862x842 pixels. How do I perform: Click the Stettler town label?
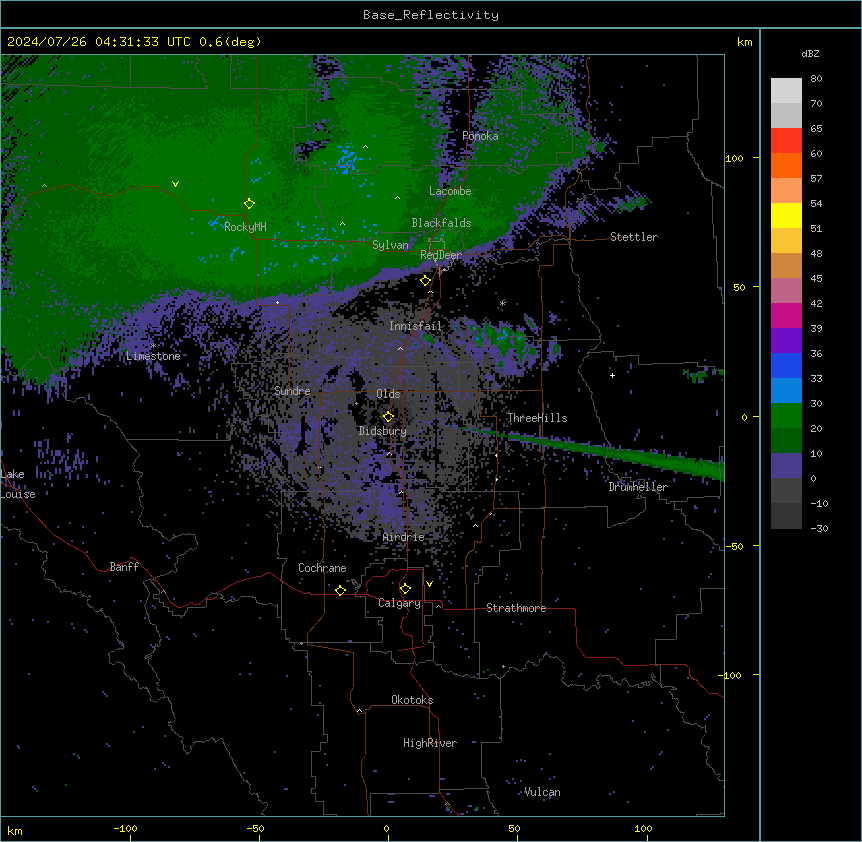633,237
